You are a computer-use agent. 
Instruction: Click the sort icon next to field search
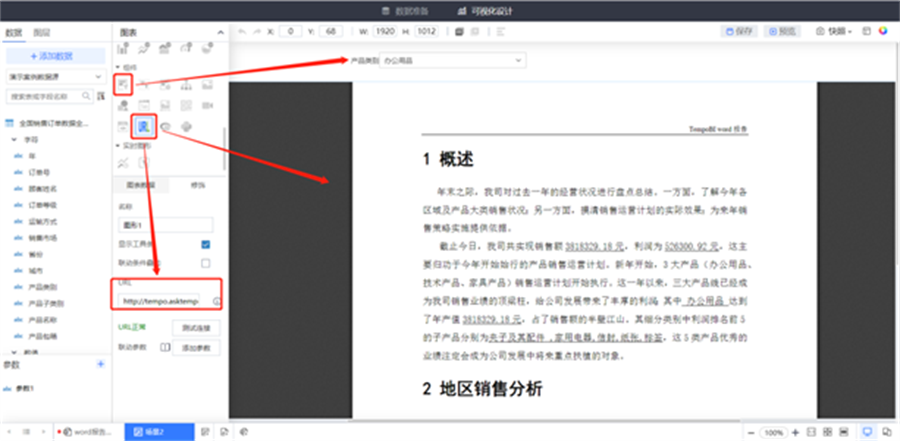coord(102,95)
